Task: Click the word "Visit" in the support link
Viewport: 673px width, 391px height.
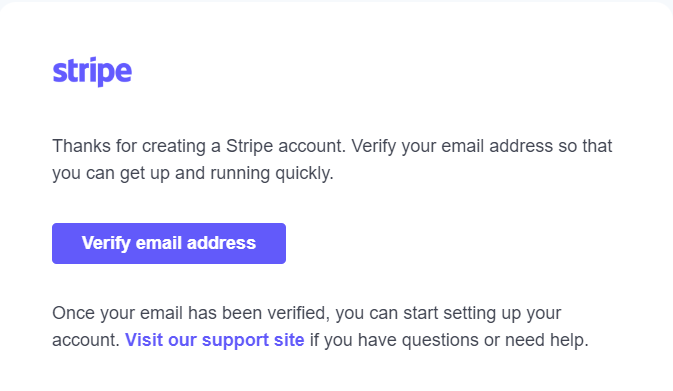Action: pos(144,340)
